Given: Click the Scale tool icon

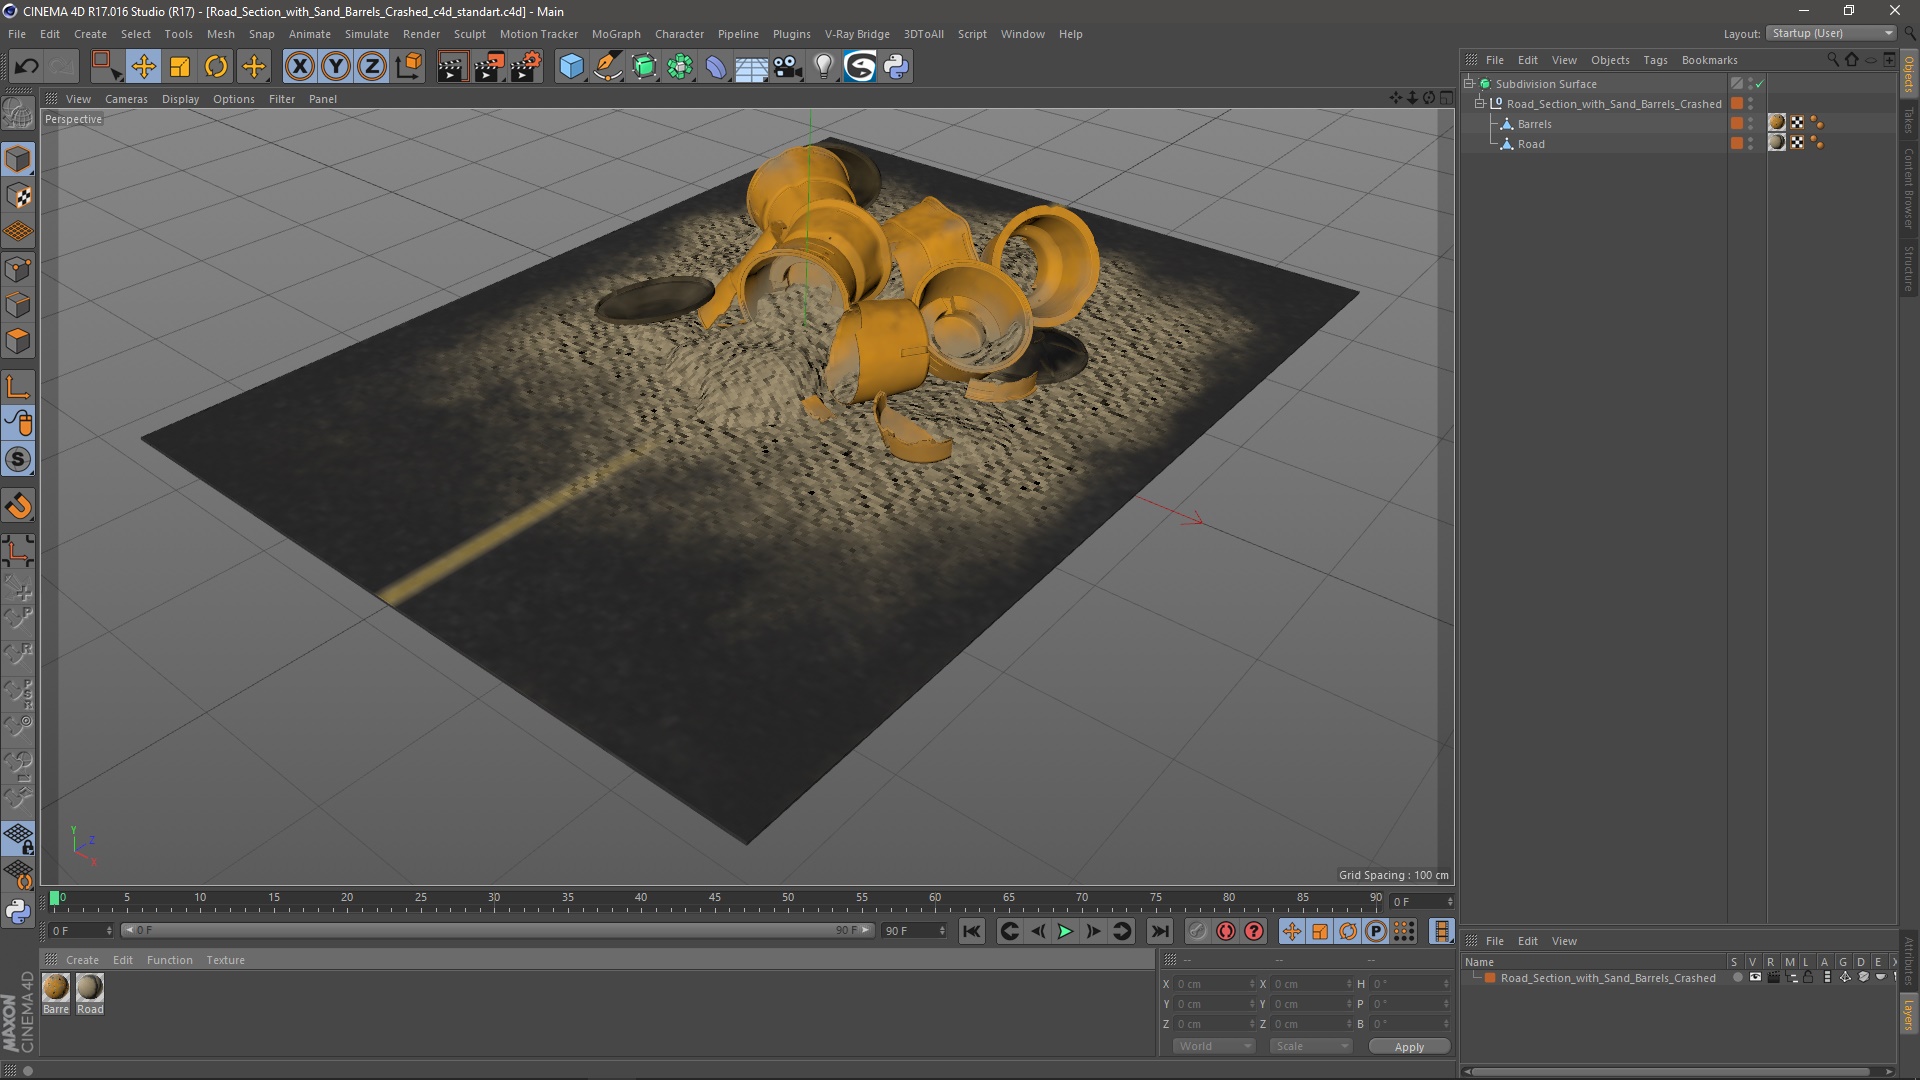Looking at the screenshot, I should click(x=180, y=67).
